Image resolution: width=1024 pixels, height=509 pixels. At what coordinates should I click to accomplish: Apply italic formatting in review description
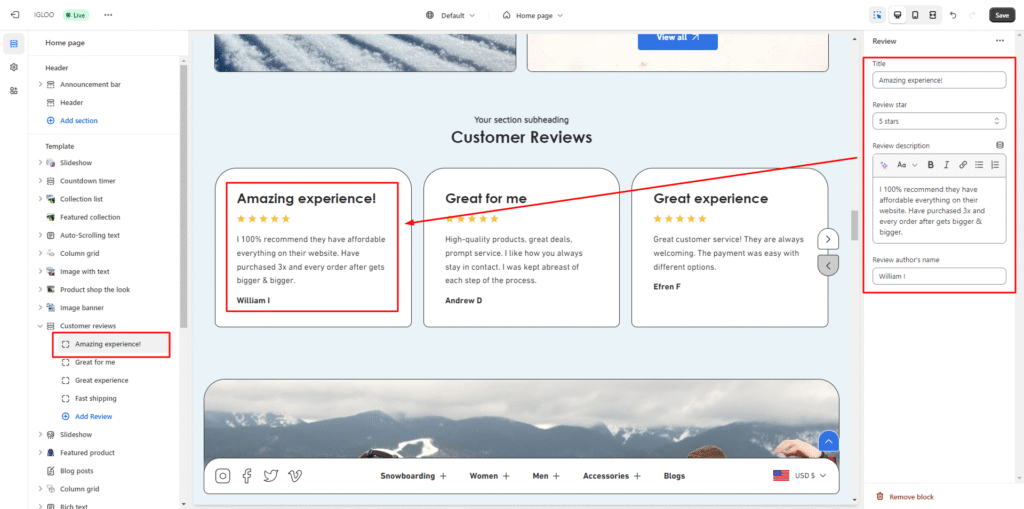tap(946, 164)
